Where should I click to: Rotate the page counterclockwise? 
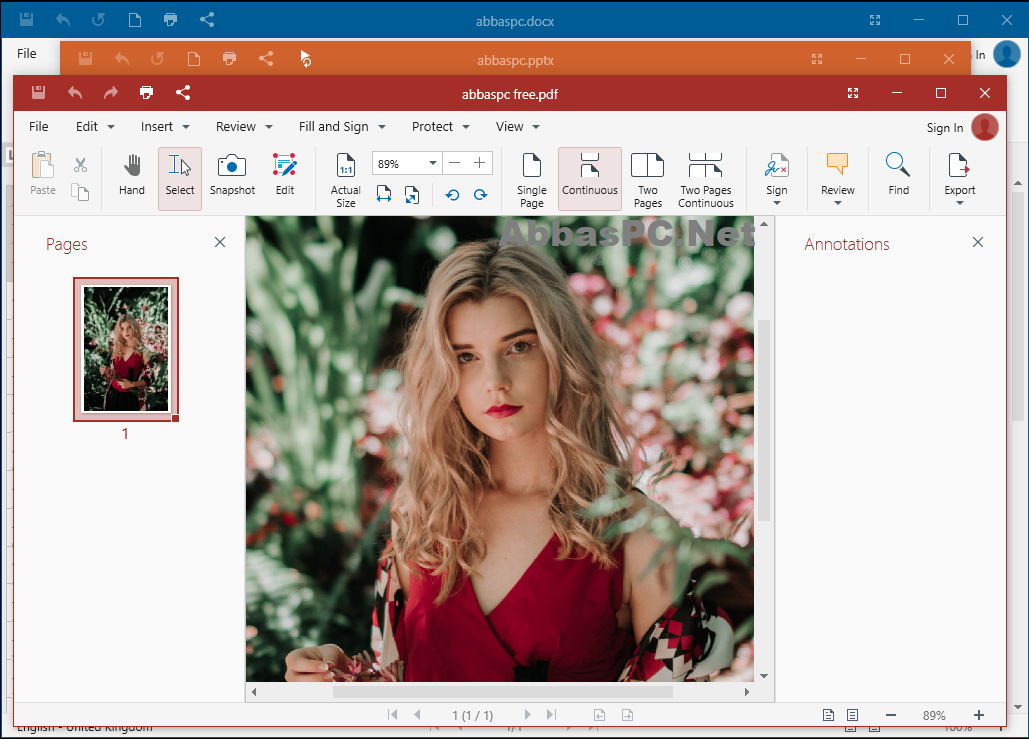(452, 194)
